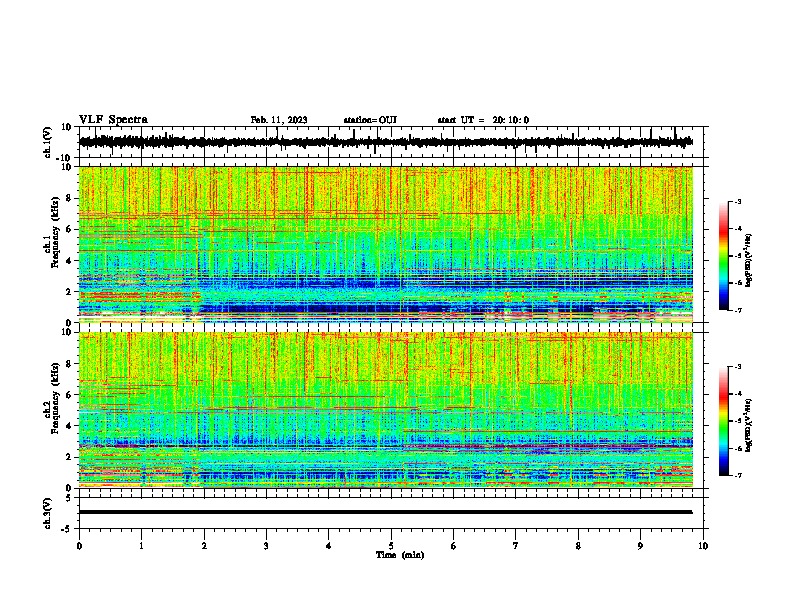This screenshot has height=612, width=792.
Task: Click the time axis tick label "6"
Action: (454, 546)
